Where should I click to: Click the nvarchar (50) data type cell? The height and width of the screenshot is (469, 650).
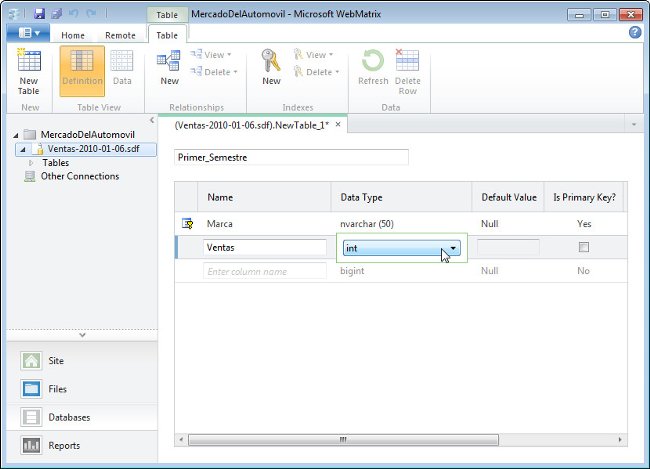tap(367, 224)
